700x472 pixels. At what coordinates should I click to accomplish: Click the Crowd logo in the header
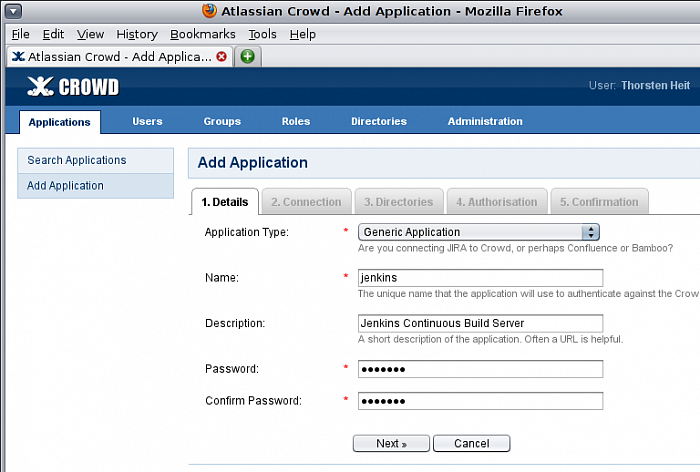click(x=73, y=86)
